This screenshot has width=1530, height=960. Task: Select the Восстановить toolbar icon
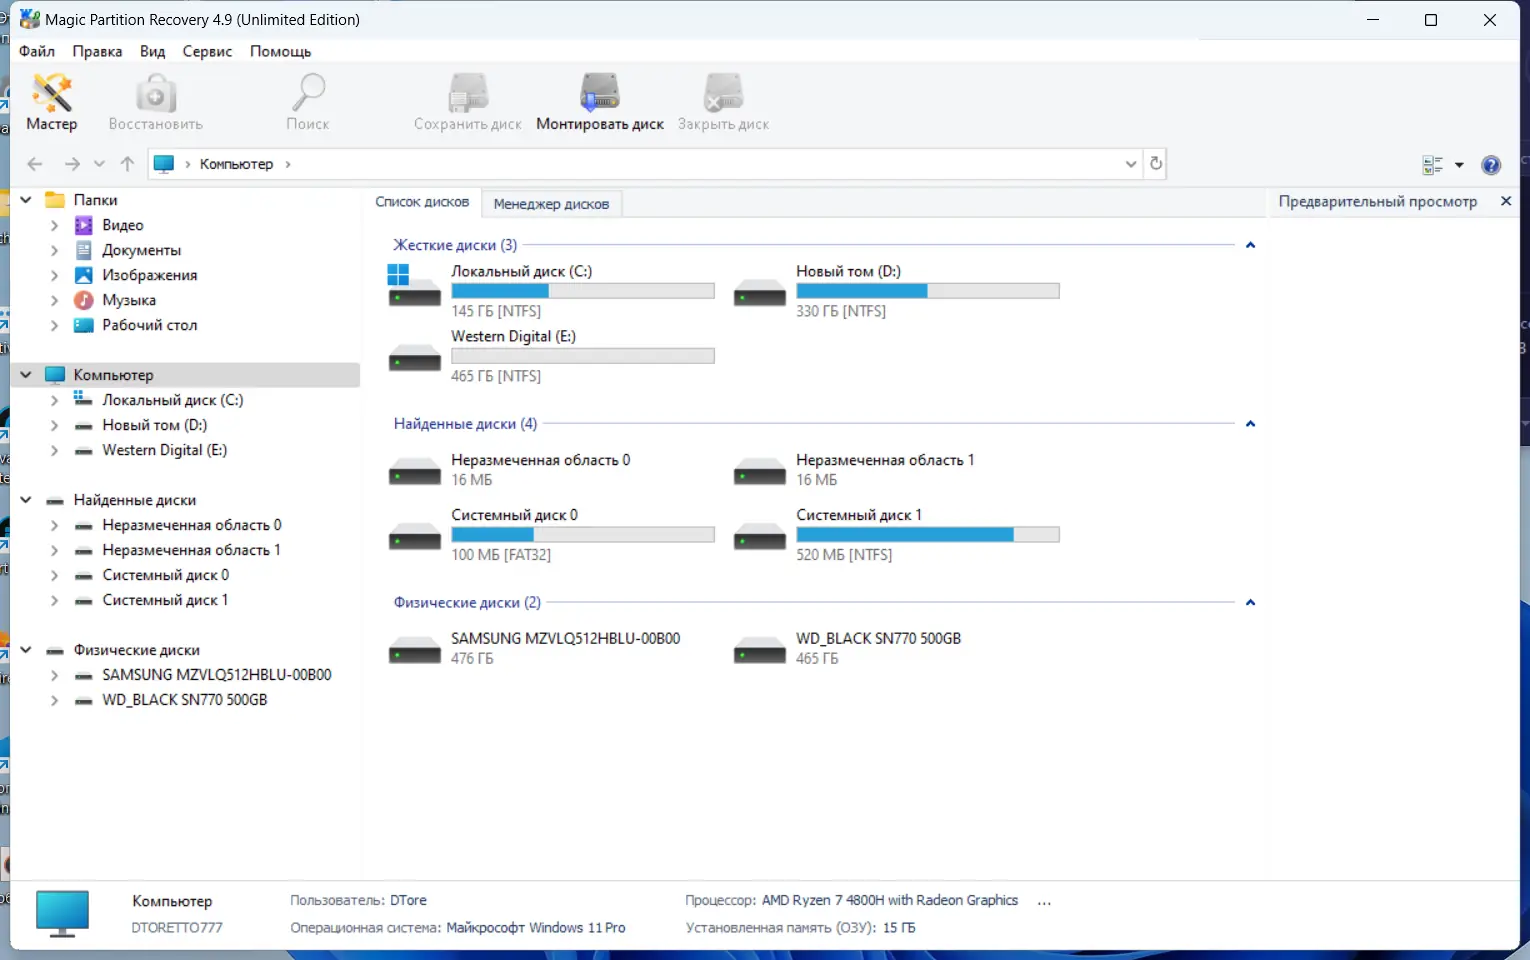pyautogui.click(x=155, y=101)
